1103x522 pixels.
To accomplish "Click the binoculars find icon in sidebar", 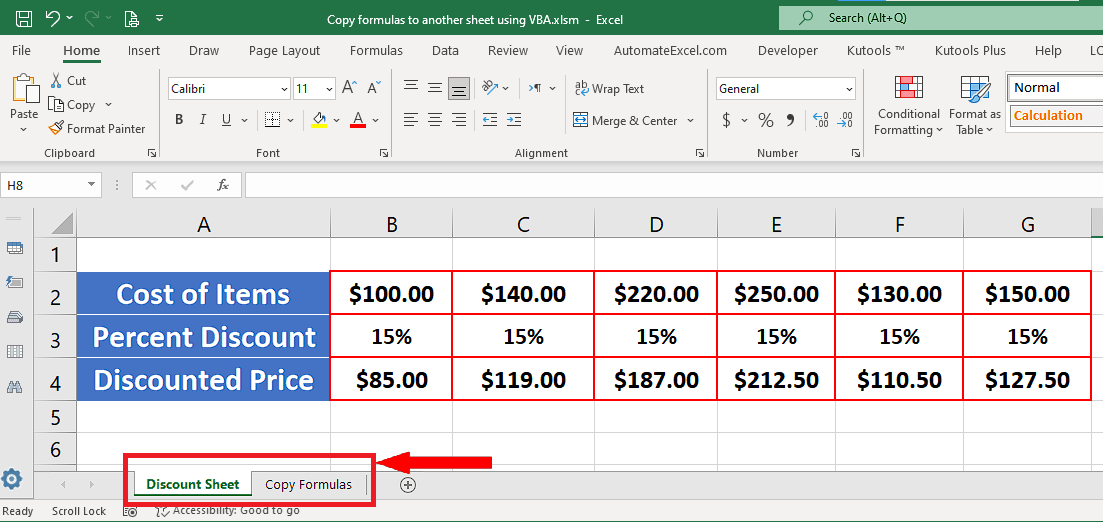I will click(x=14, y=386).
